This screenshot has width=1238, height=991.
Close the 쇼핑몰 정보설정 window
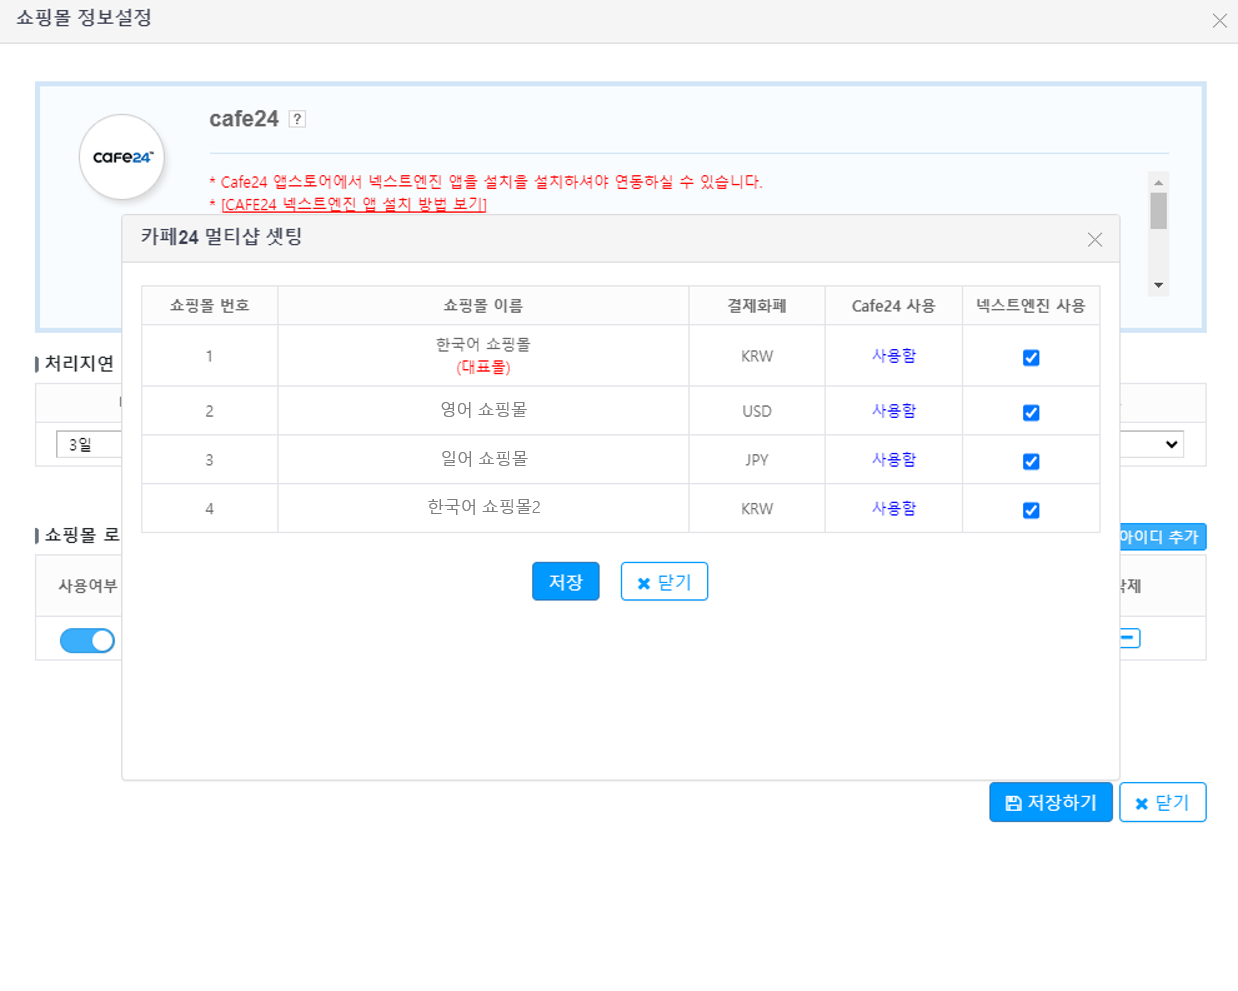(x=1219, y=21)
